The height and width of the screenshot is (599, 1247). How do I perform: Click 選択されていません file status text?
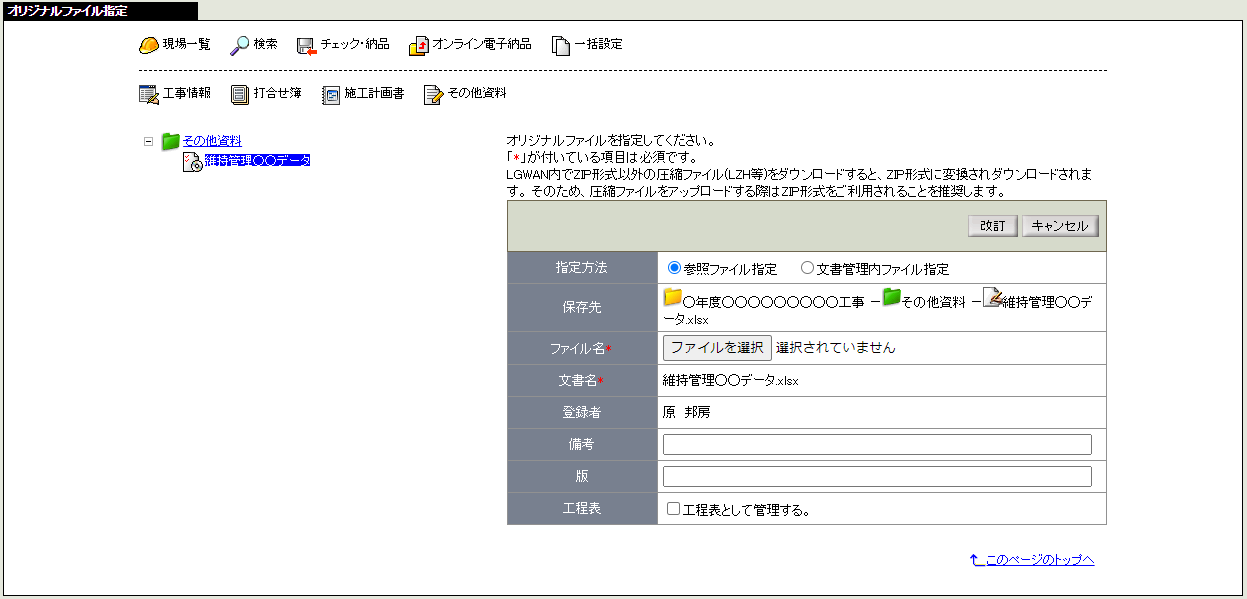coord(836,348)
